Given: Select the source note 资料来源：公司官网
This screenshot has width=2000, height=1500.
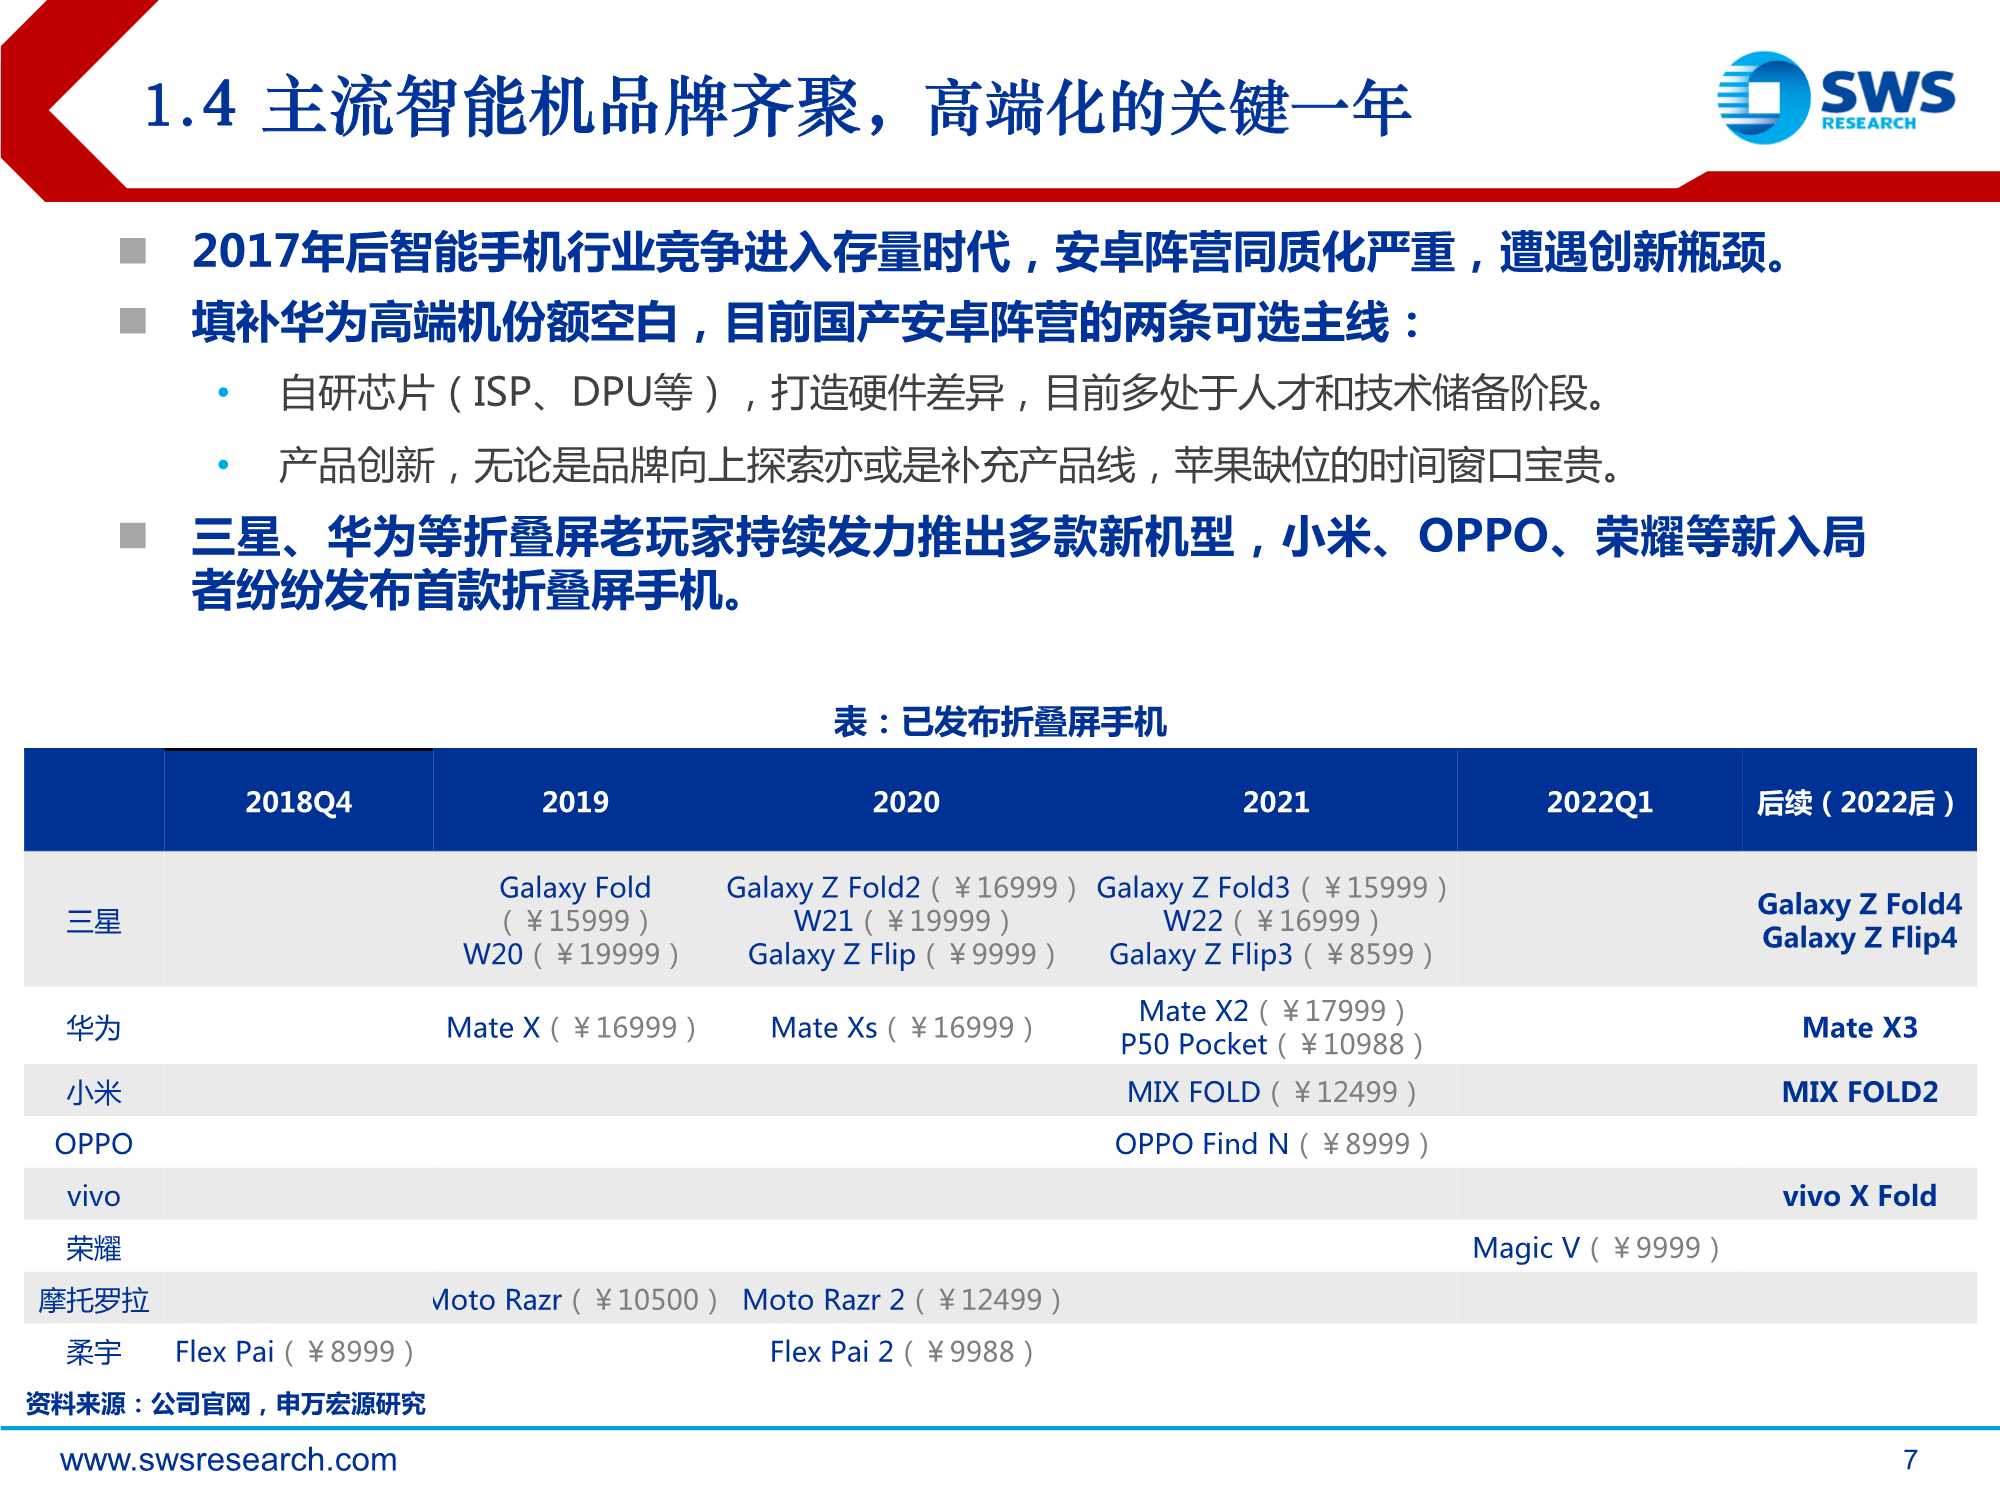Looking at the screenshot, I should pos(226,1404).
